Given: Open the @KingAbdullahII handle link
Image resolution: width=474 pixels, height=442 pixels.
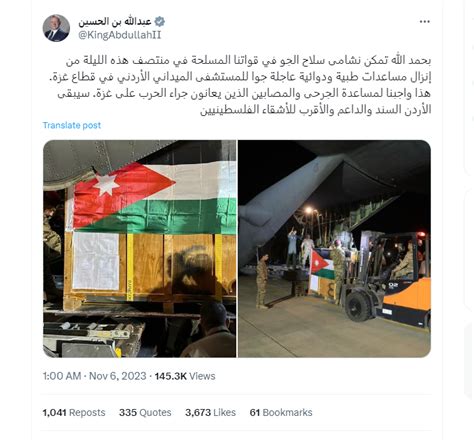Looking at the screenshot, I should click(x=120, y=35).
